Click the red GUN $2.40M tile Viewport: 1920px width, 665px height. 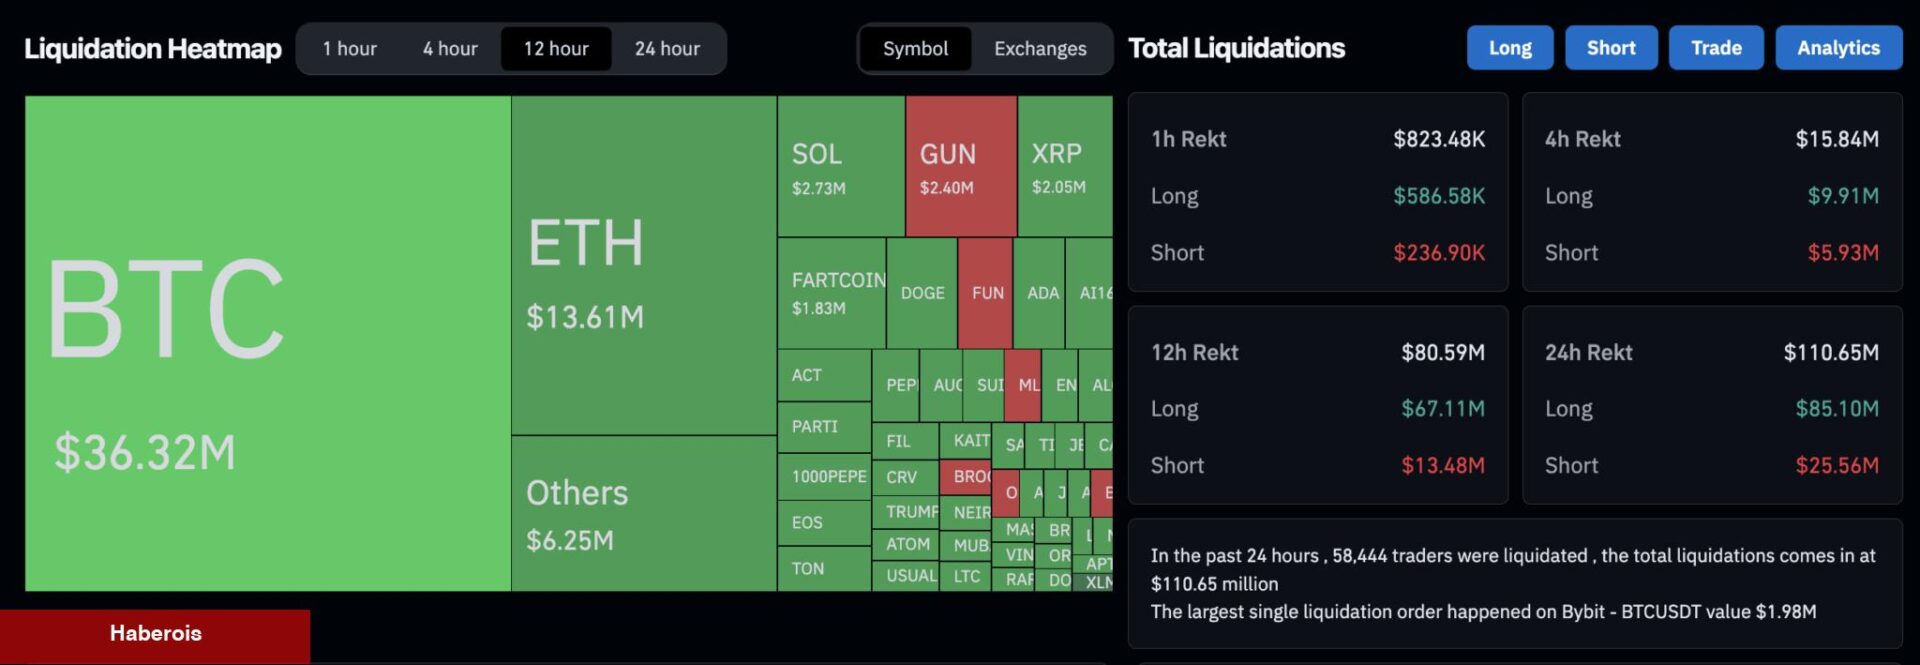click(961, 166)
